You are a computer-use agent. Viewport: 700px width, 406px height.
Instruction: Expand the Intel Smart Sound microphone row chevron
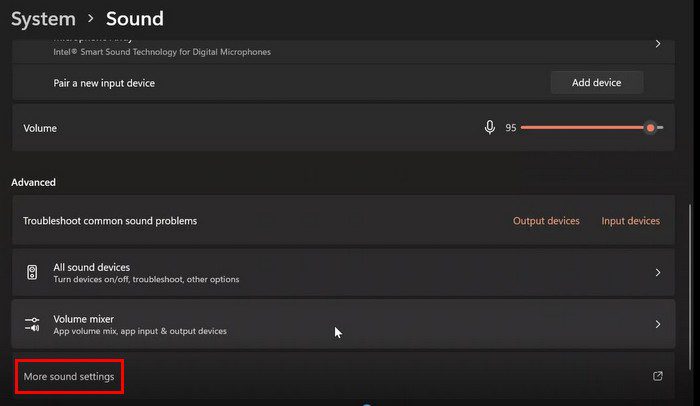tap(657, 44)
